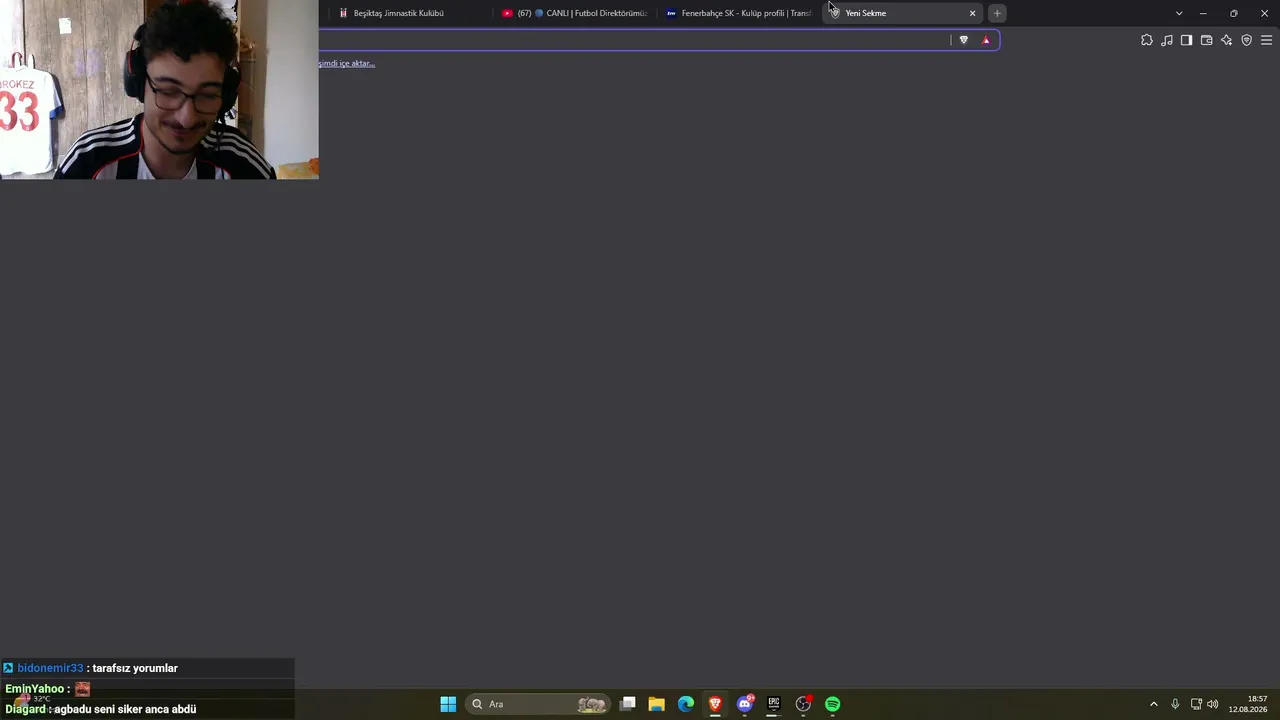This screenshot has width=1280, height=720.
Task: Click the 'şimdi içe aktar...' import link
Action: (347, 63)
